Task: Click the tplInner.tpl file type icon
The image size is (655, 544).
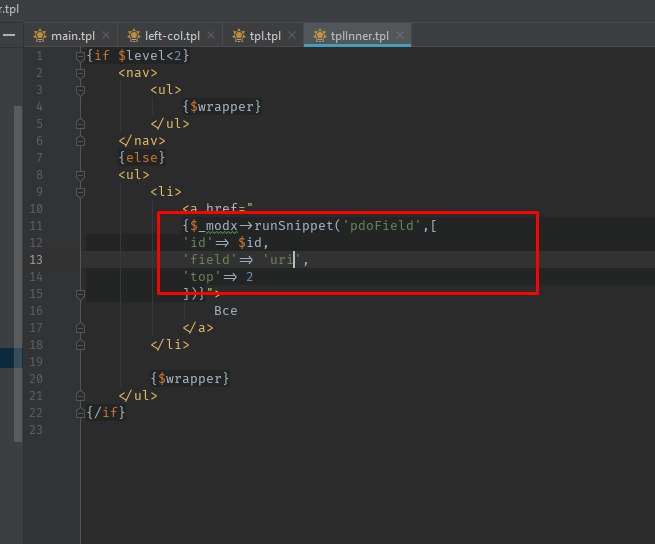Action: [320, 36]
